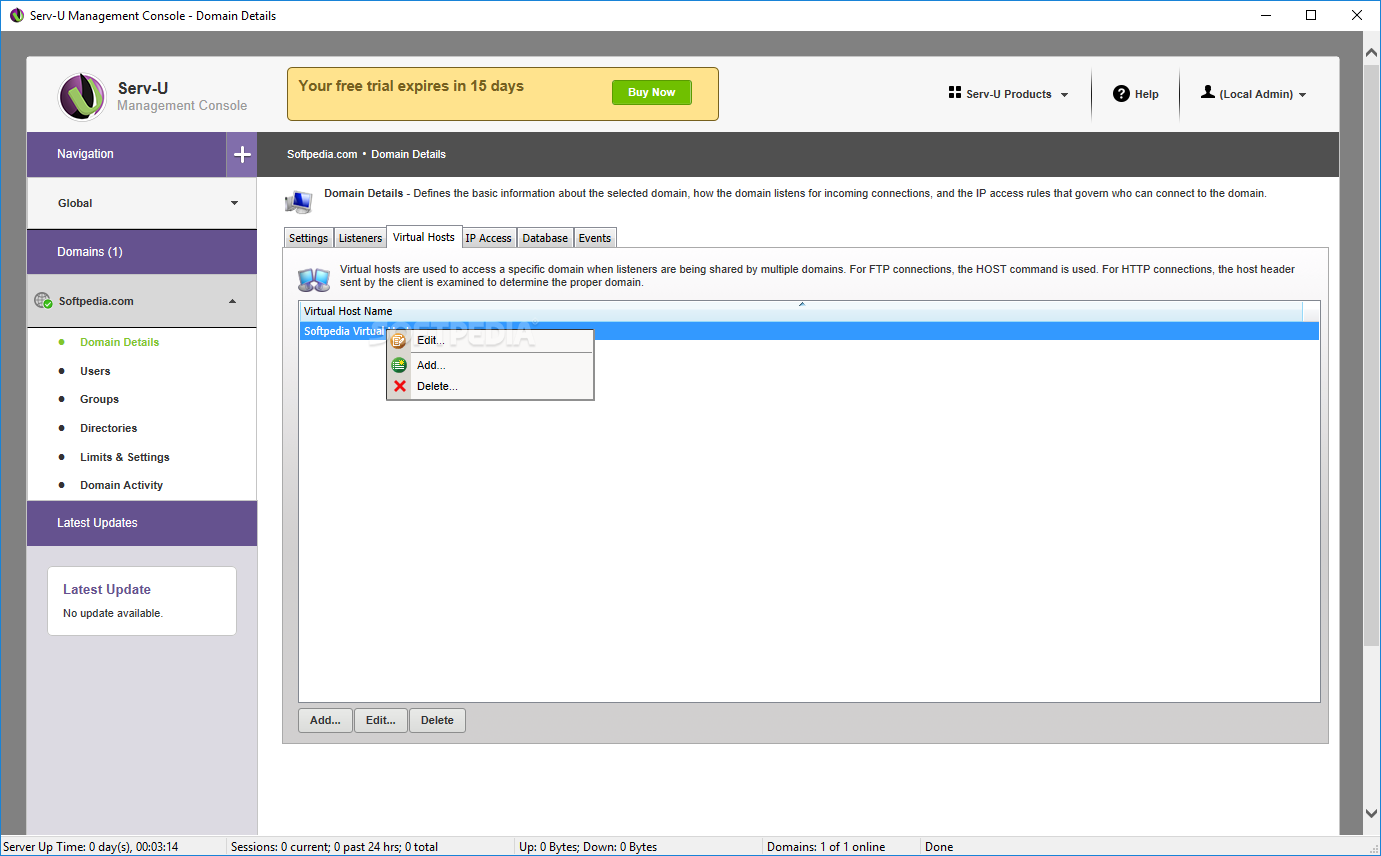Choose Add... from the context menu
The height and width of the screenshot is (856, 1381).
(490, 366)
